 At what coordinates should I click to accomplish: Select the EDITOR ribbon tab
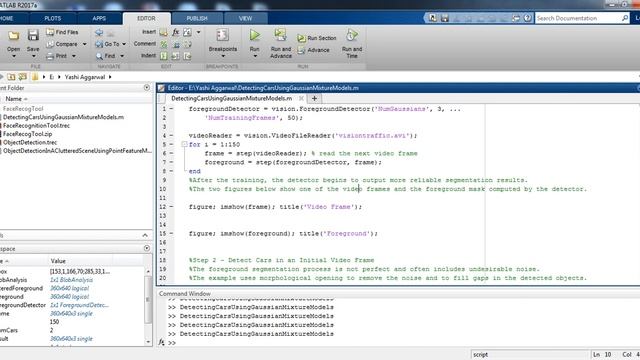coord(146,18)
